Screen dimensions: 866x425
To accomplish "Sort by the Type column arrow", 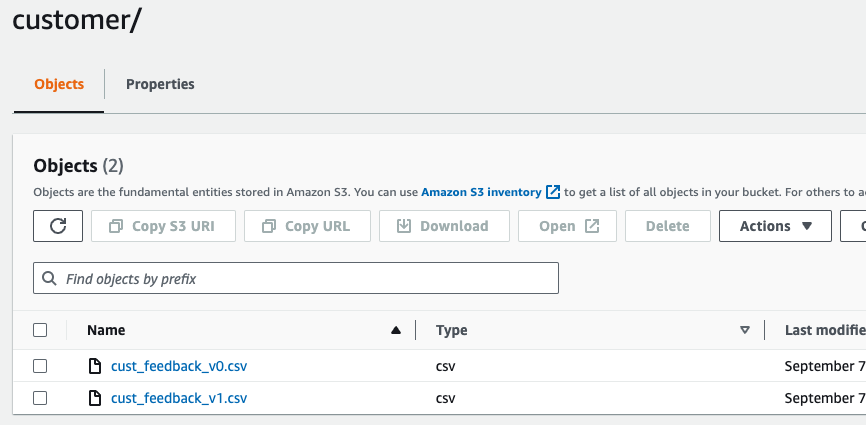I will (744, 330).
